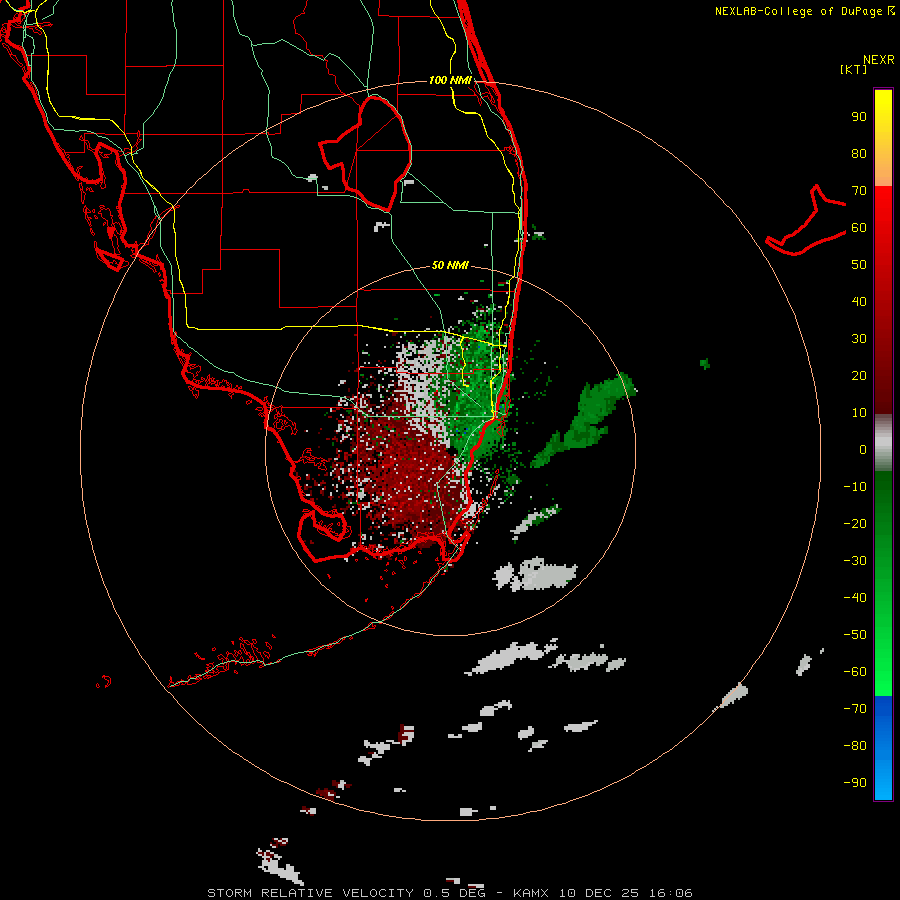The image size is (900, 900).
Task: Click the 50 value on the velocity scale
Action: point(859,265)
